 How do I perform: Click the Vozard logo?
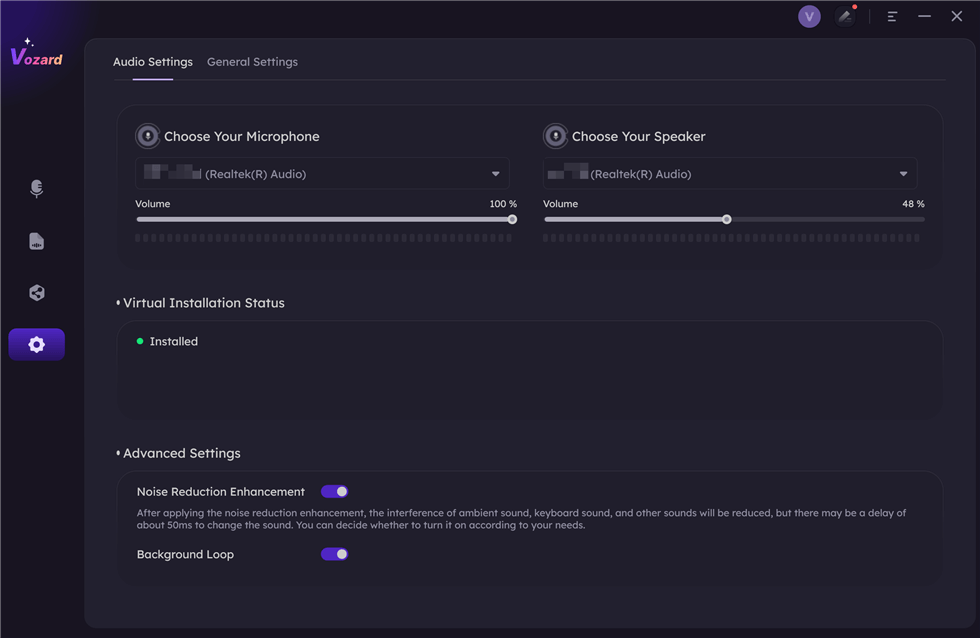(x=37, y=55)
